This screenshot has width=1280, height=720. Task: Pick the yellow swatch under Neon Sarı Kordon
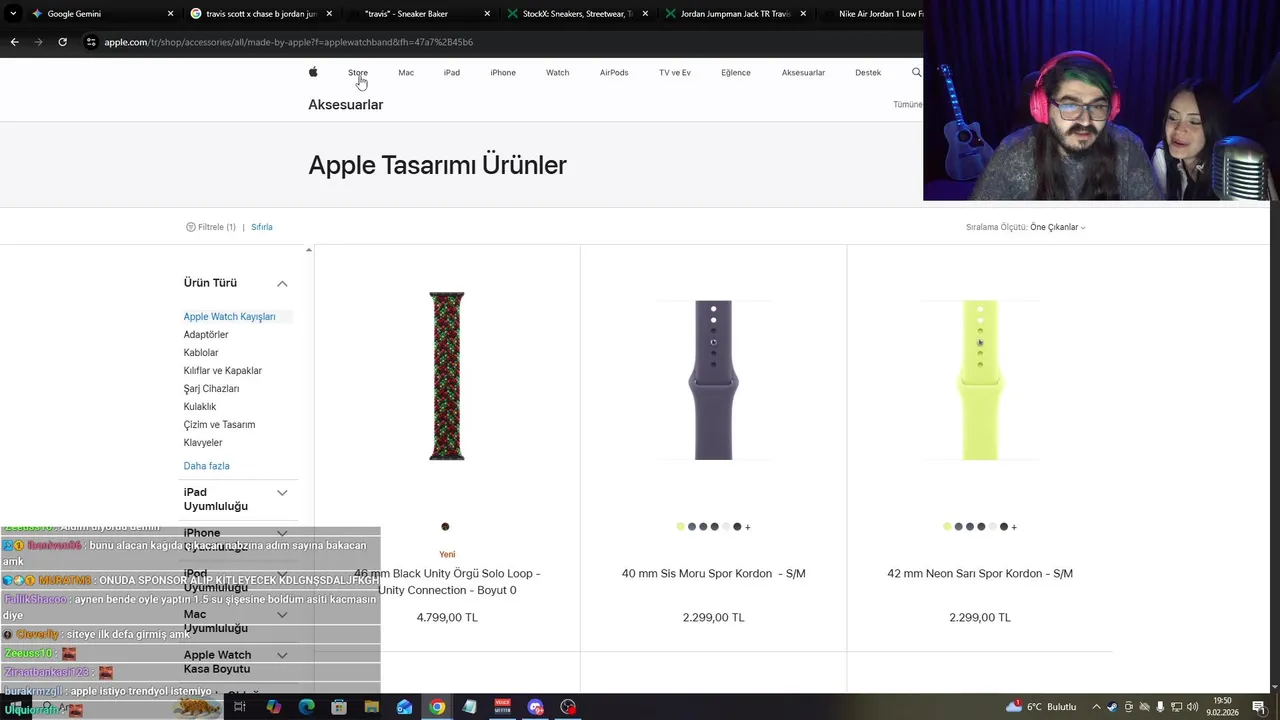pos(947,527)
